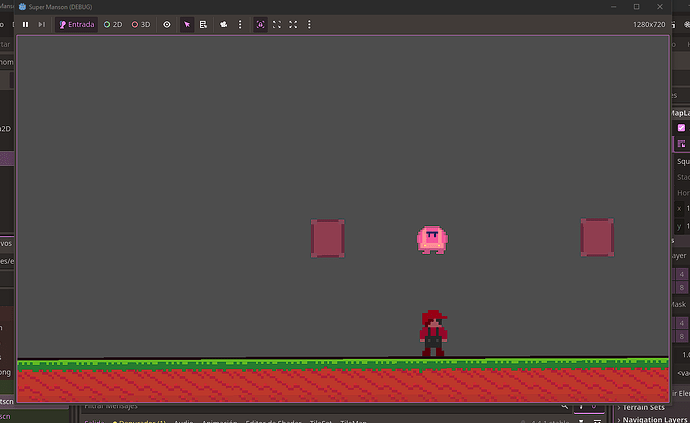Click the pink tileset icon in the editor inspector
The width and height of the screenshot is (690, 423).
coord(682,144)
